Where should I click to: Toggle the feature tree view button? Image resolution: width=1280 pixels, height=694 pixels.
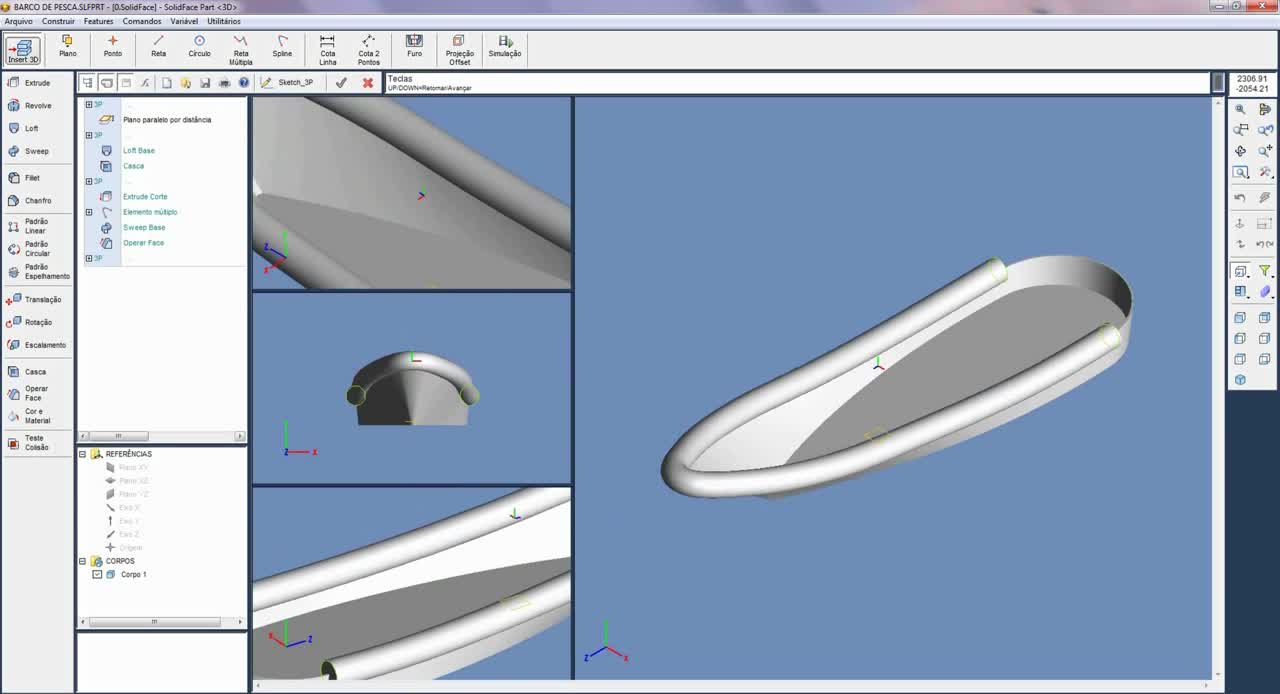[88, 83]
